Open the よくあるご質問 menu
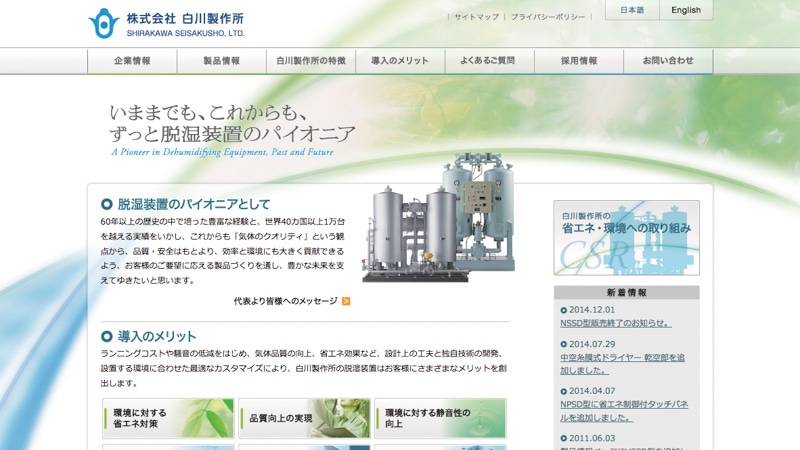This screenshot has height=450, width=800. point(489,61)
